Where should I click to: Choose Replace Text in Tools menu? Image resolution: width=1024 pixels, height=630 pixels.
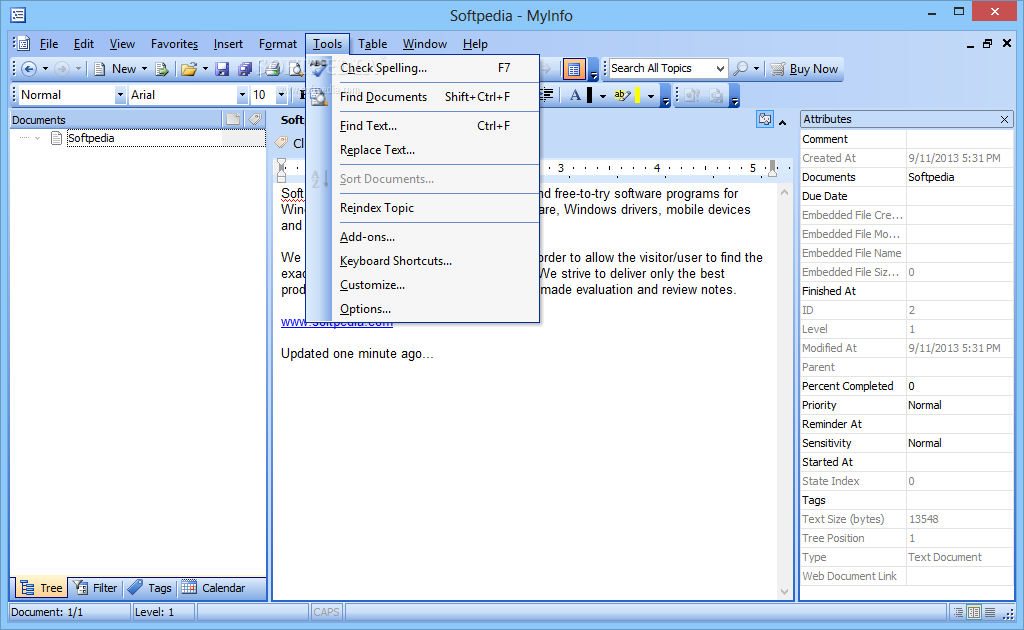(423, 150)
